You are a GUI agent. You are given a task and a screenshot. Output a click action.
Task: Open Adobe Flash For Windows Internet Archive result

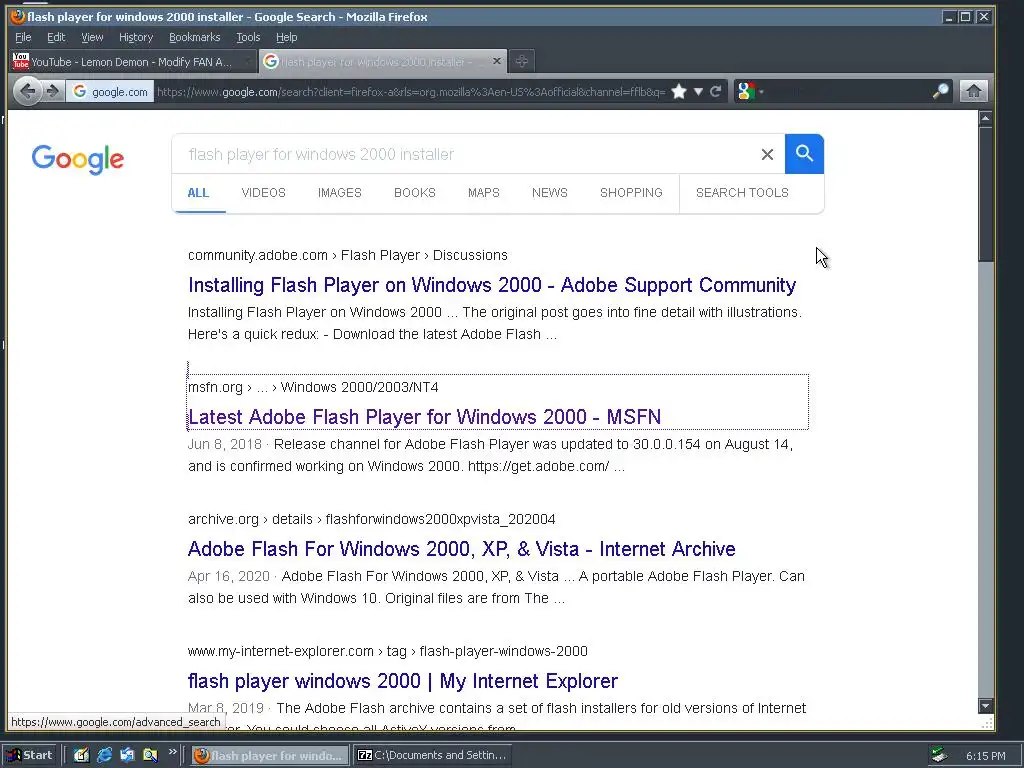click(x=461, y=549)
